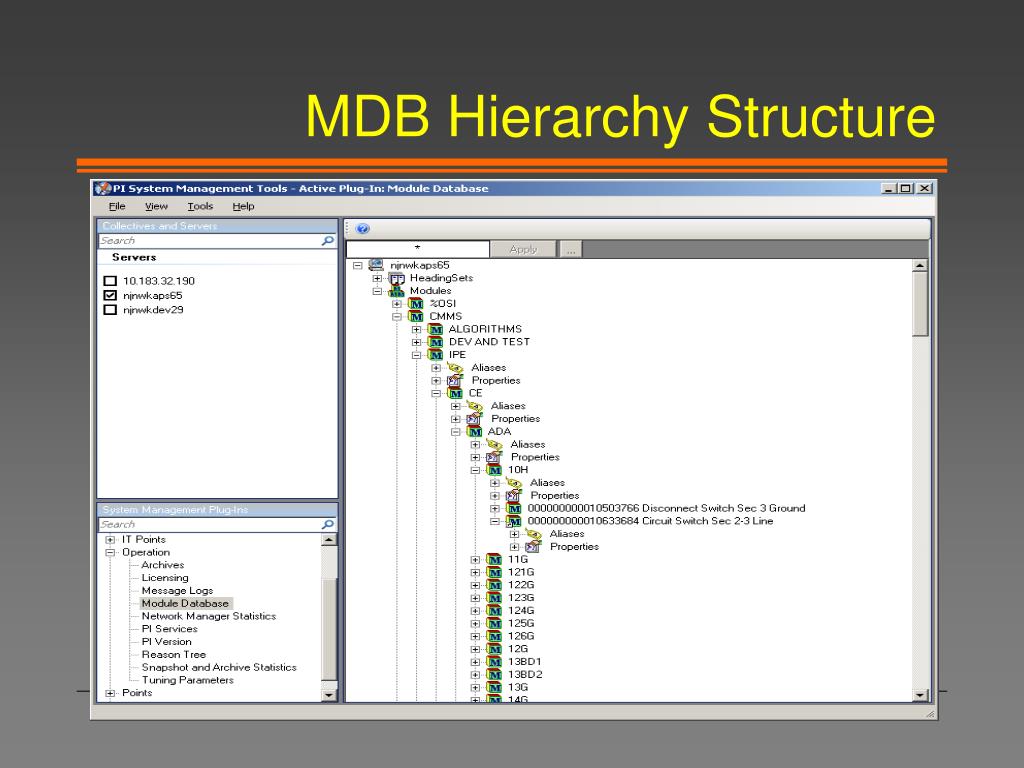Click the help question mark icon
Screen dimensions: 1024x768
pos(363,229)
